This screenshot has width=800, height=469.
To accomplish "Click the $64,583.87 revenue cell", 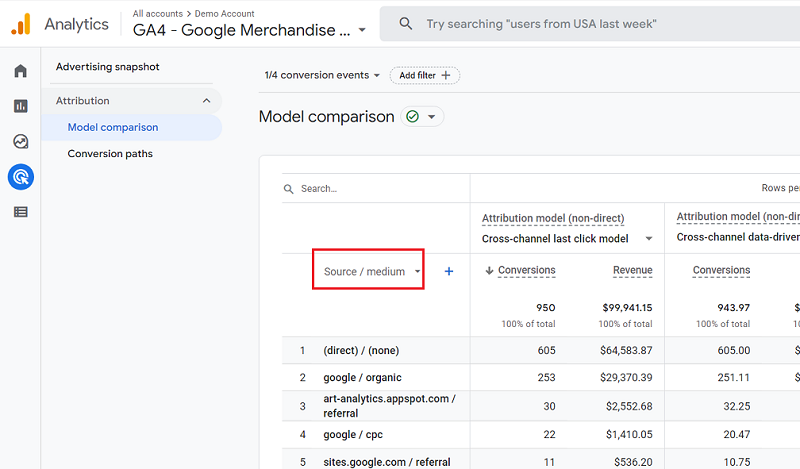I will (626, 351).
